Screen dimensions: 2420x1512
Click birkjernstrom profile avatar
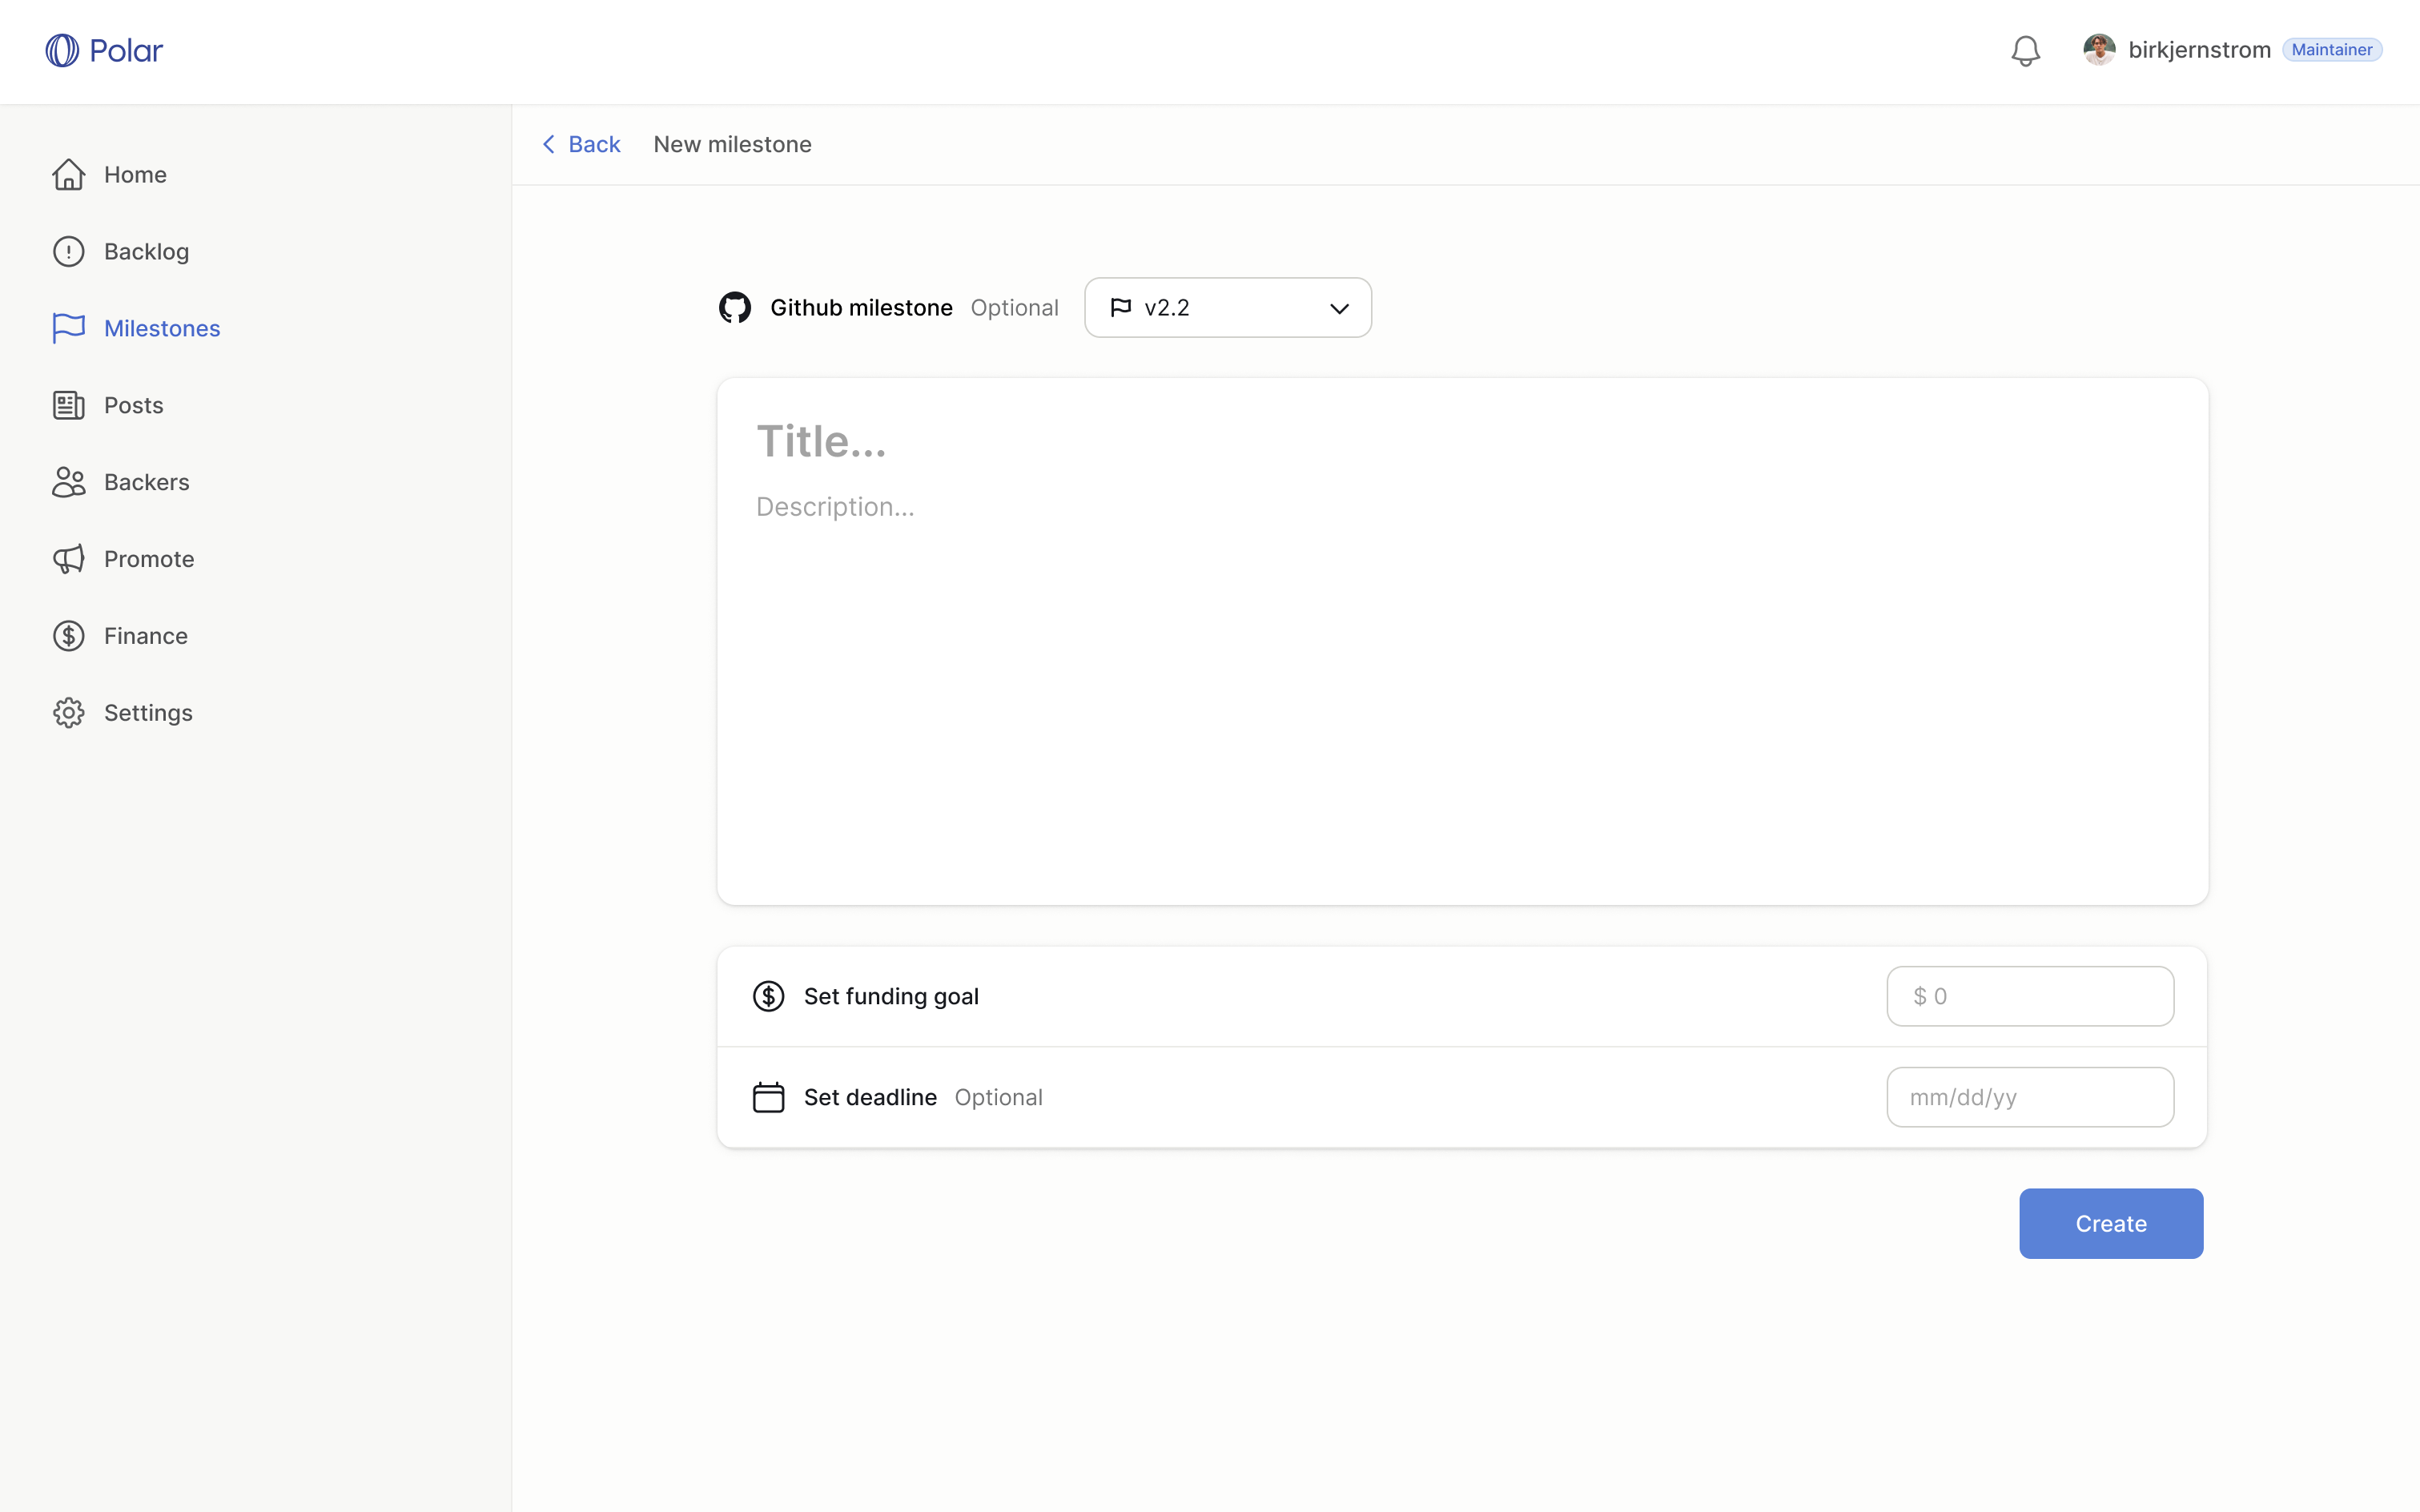(2098, 50)
